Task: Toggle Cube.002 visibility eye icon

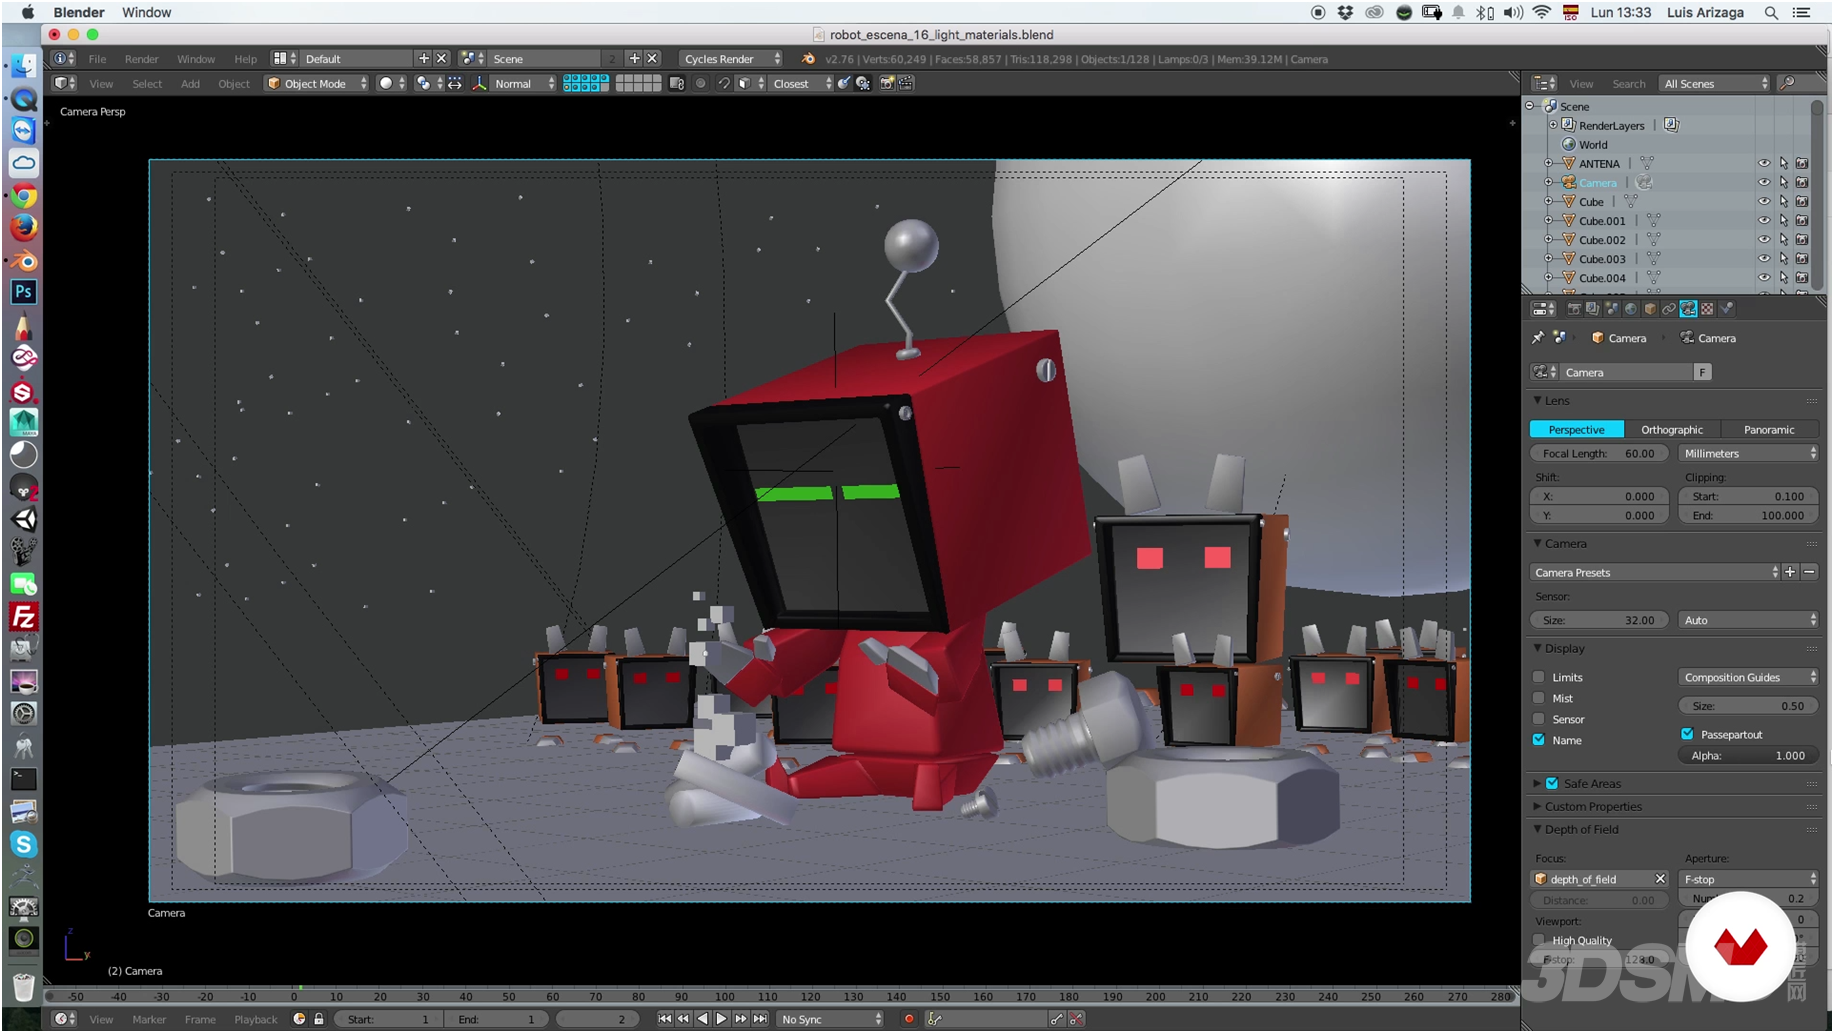Action: [x=1764, y=240]
